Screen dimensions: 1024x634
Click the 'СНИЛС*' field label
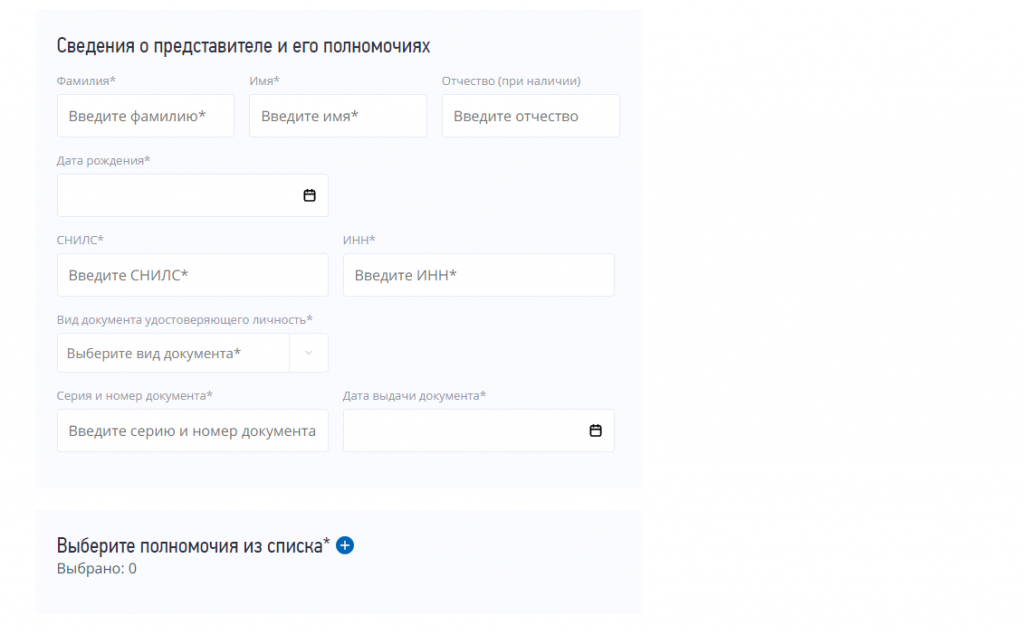(x=80, y=239)
